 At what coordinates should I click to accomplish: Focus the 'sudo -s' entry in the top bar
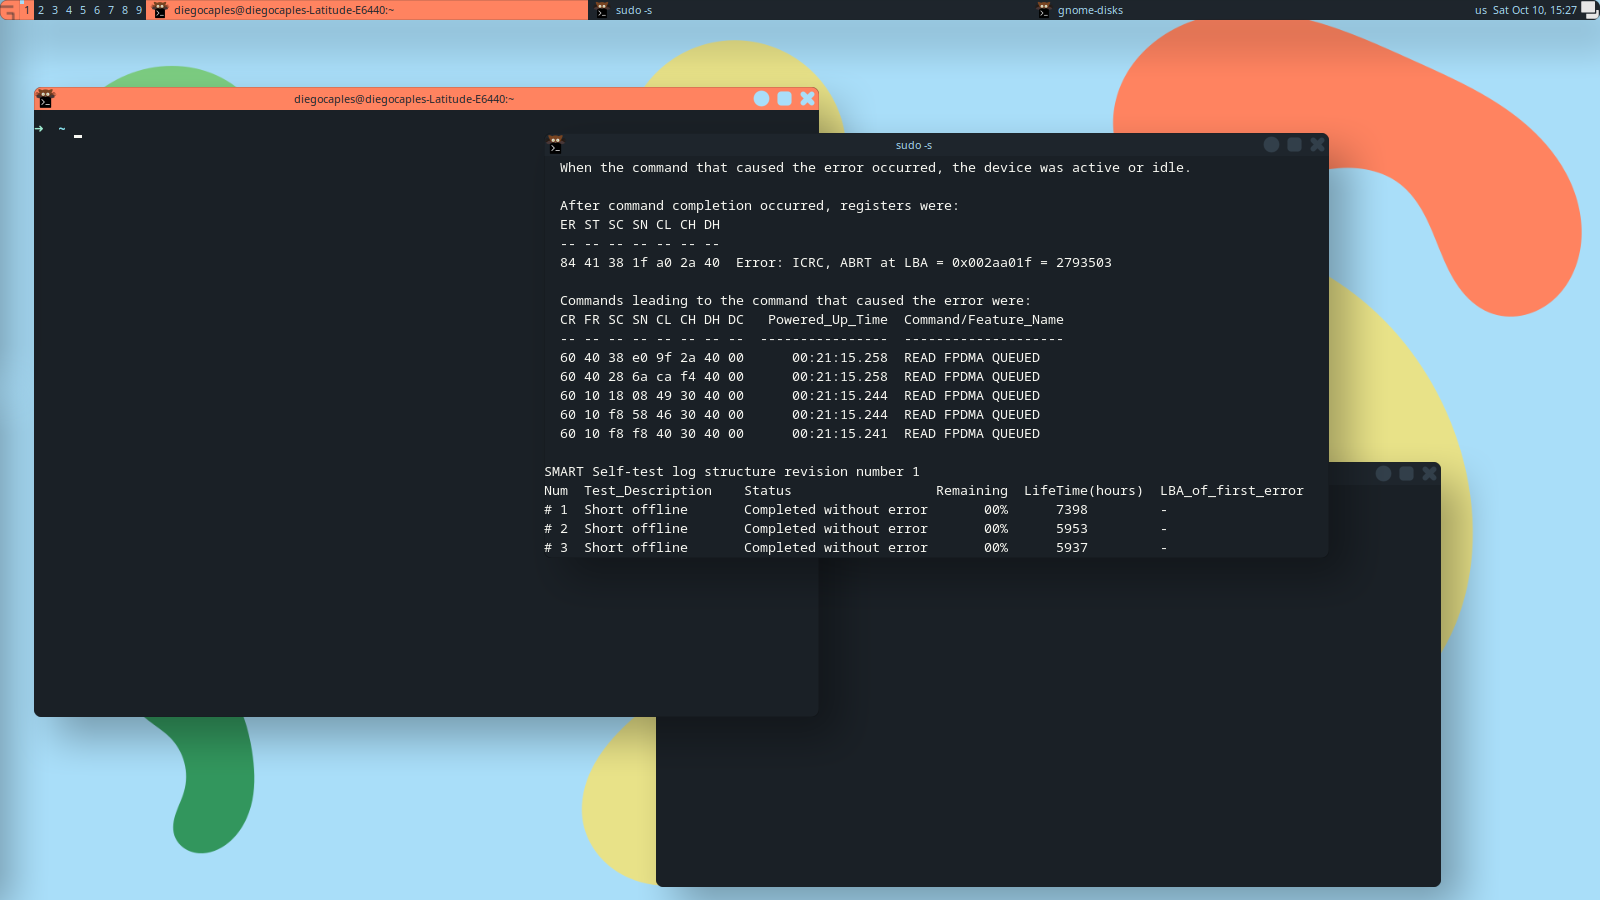coord(810,10)
